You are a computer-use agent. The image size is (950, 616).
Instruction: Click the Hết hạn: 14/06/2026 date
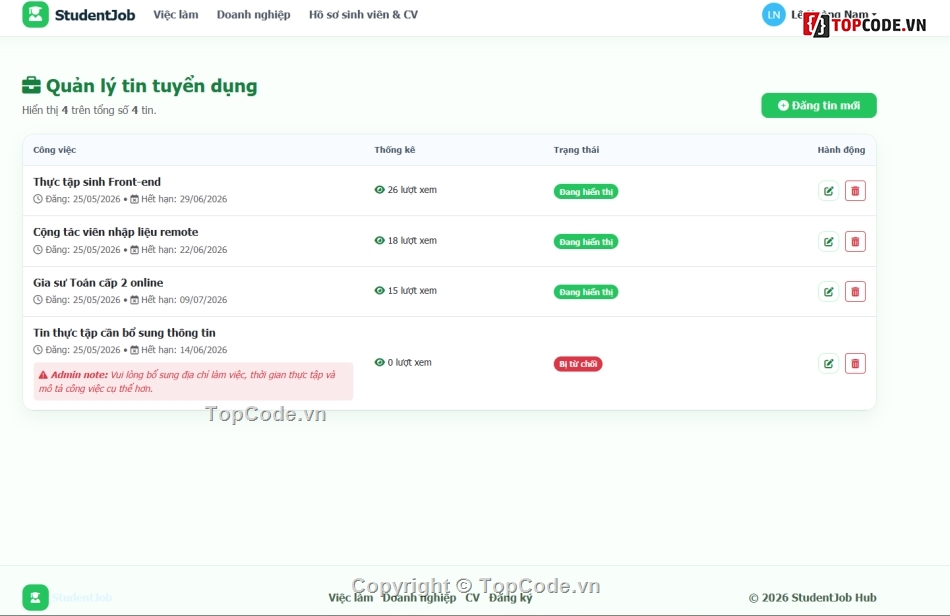pyautogui.click(x=184, y=350)
